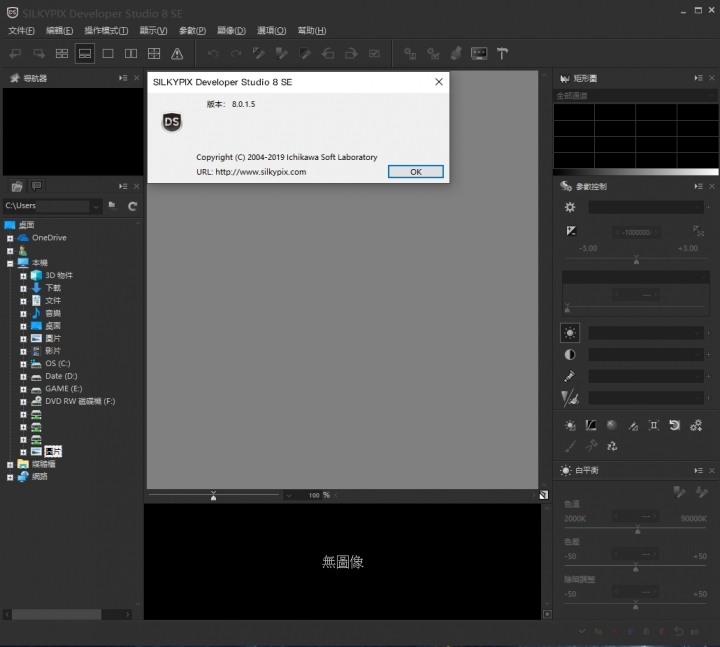Expand the 媒體櫃 tree node
Screen dimensions: 720x647
10,465
